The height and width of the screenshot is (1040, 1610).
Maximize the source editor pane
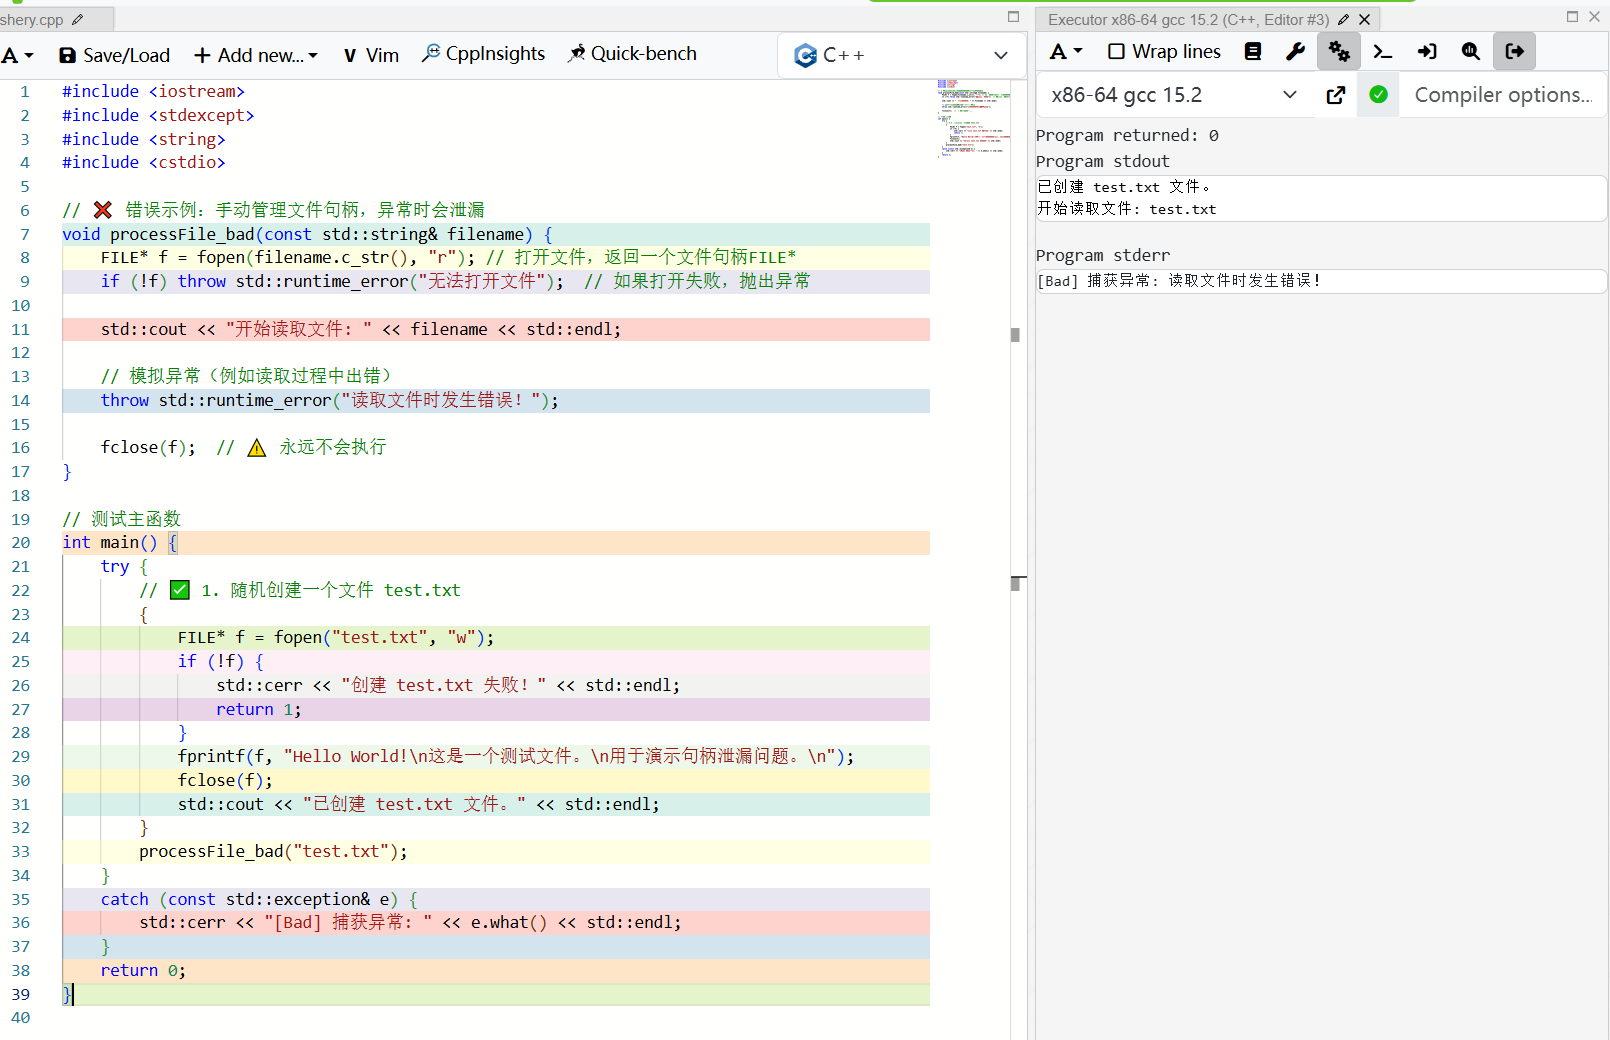[1013, 17]
